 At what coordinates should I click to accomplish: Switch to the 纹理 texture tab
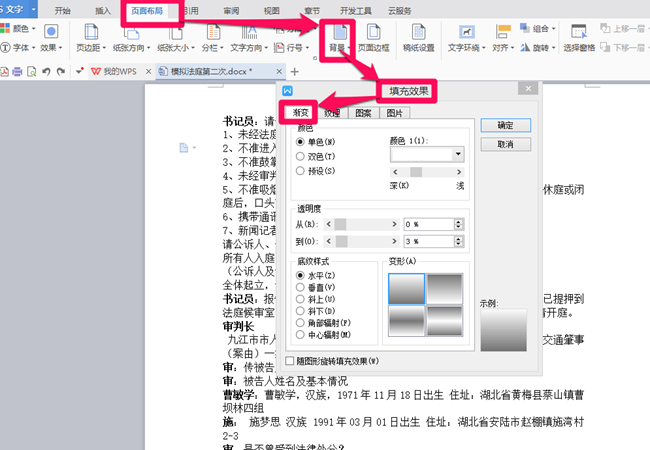coord(332,113)
